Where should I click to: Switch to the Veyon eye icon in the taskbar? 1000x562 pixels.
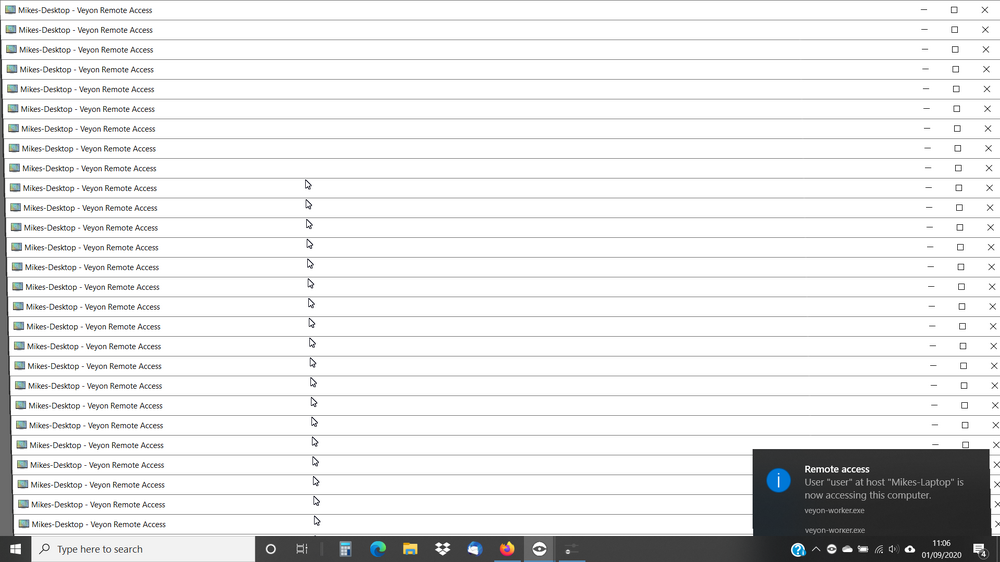539,549
